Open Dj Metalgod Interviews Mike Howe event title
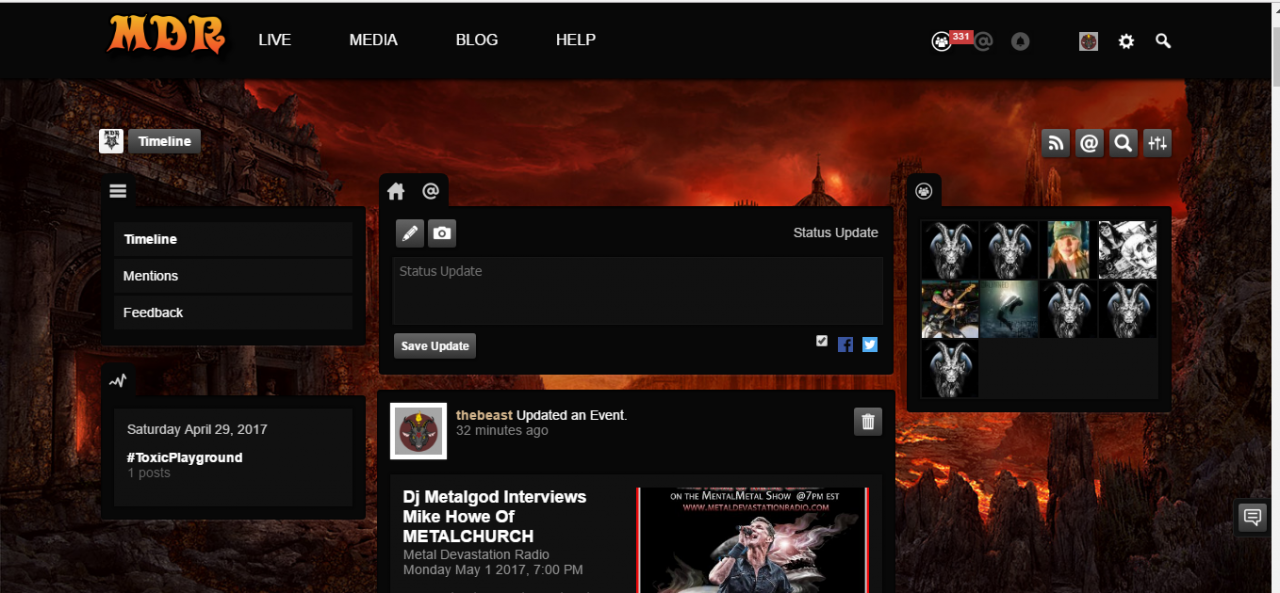 point(495,516)
